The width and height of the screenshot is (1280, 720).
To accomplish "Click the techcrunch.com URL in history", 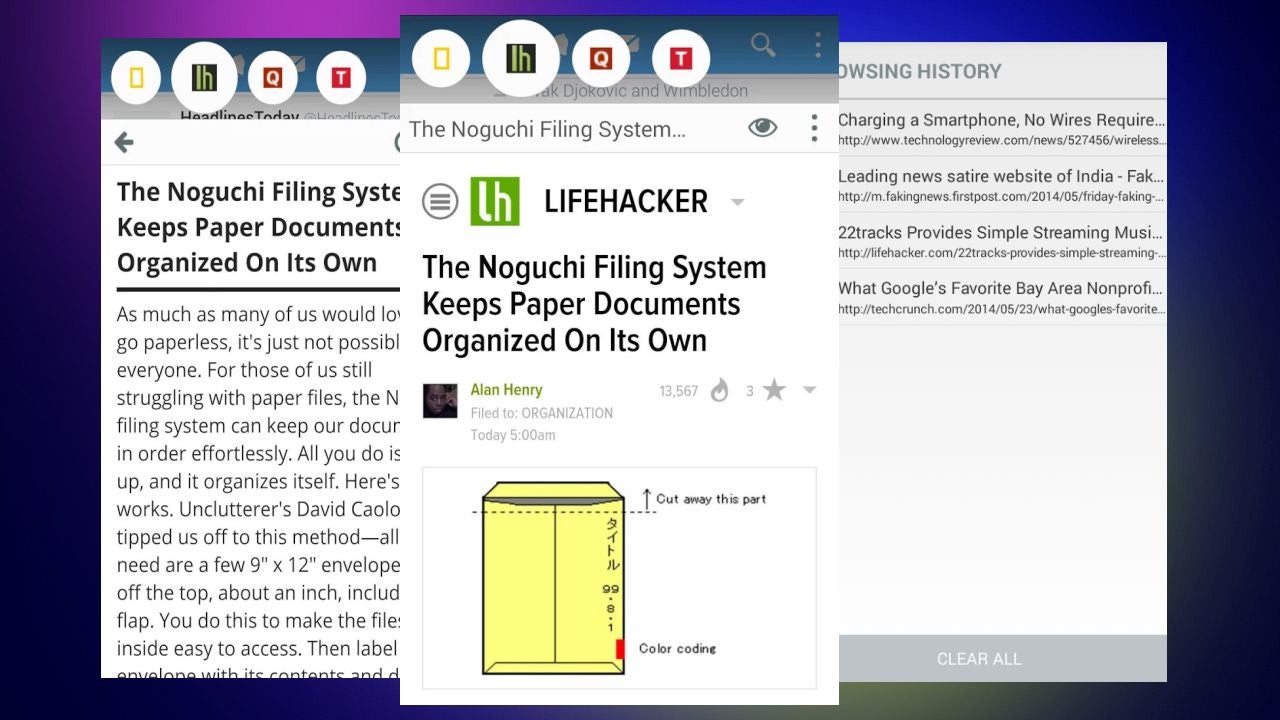I will 1001,309.
